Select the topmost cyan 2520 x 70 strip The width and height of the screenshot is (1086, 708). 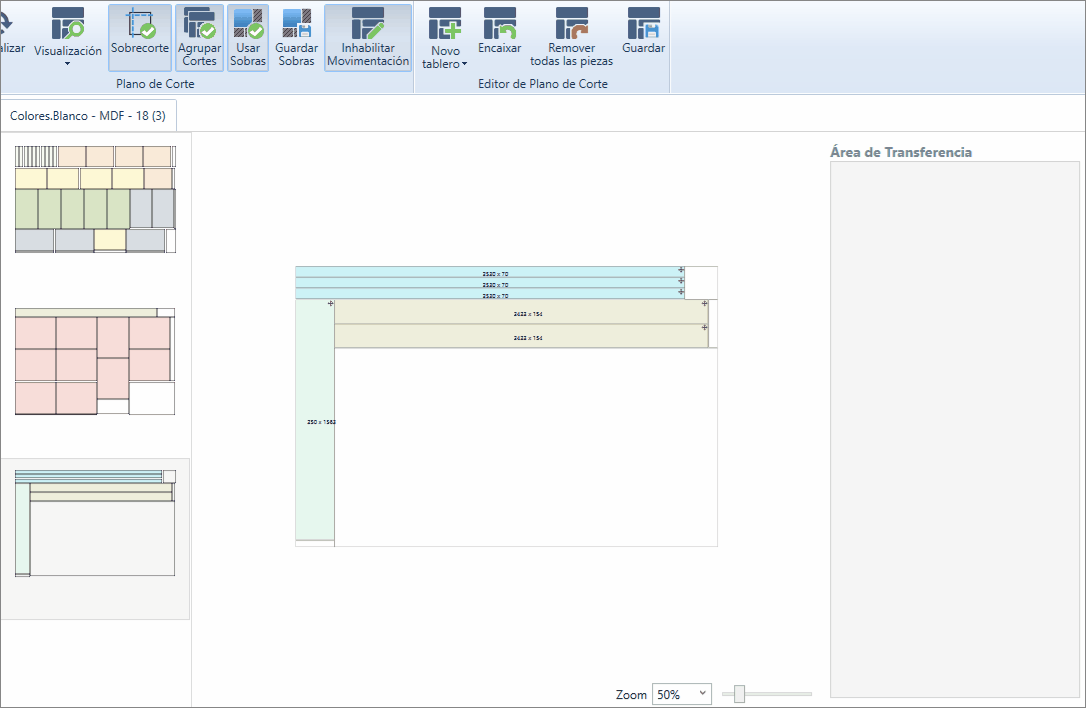click(490, 272)
